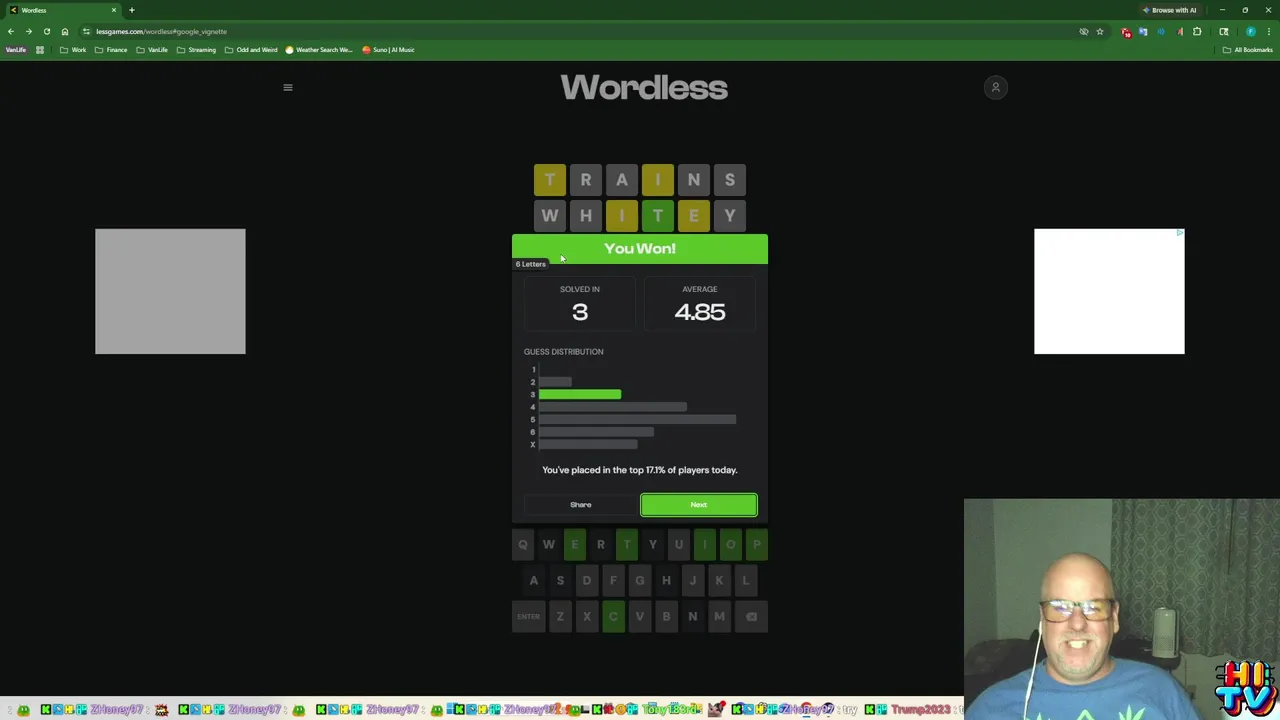Click the distribution bar for 4 guesses
The height and width of the screenshot is (720, 1280).
(x=613, y=407)
